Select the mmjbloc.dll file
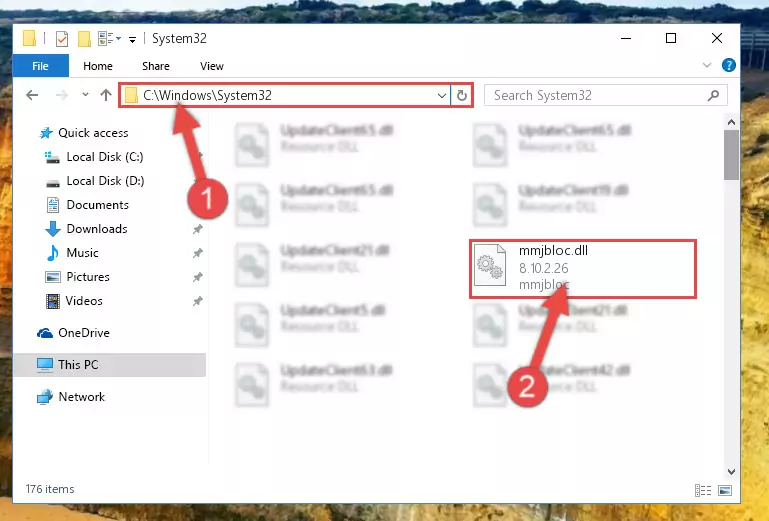Viewport: 769px width, 521px height. pos(583,269)
